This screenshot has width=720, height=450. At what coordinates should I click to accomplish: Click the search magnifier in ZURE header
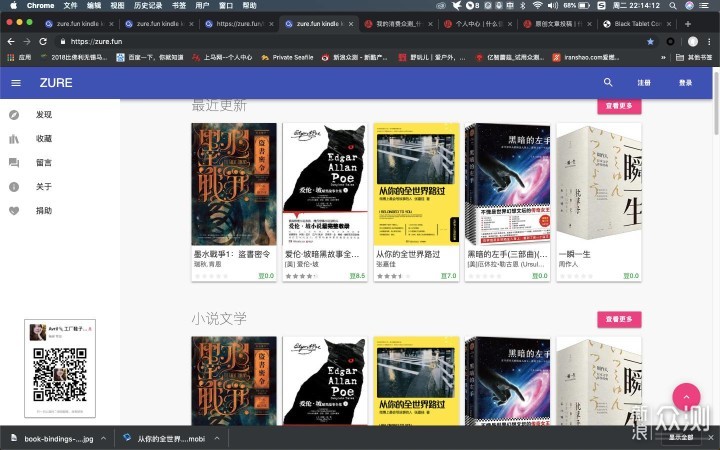point(608,82)
